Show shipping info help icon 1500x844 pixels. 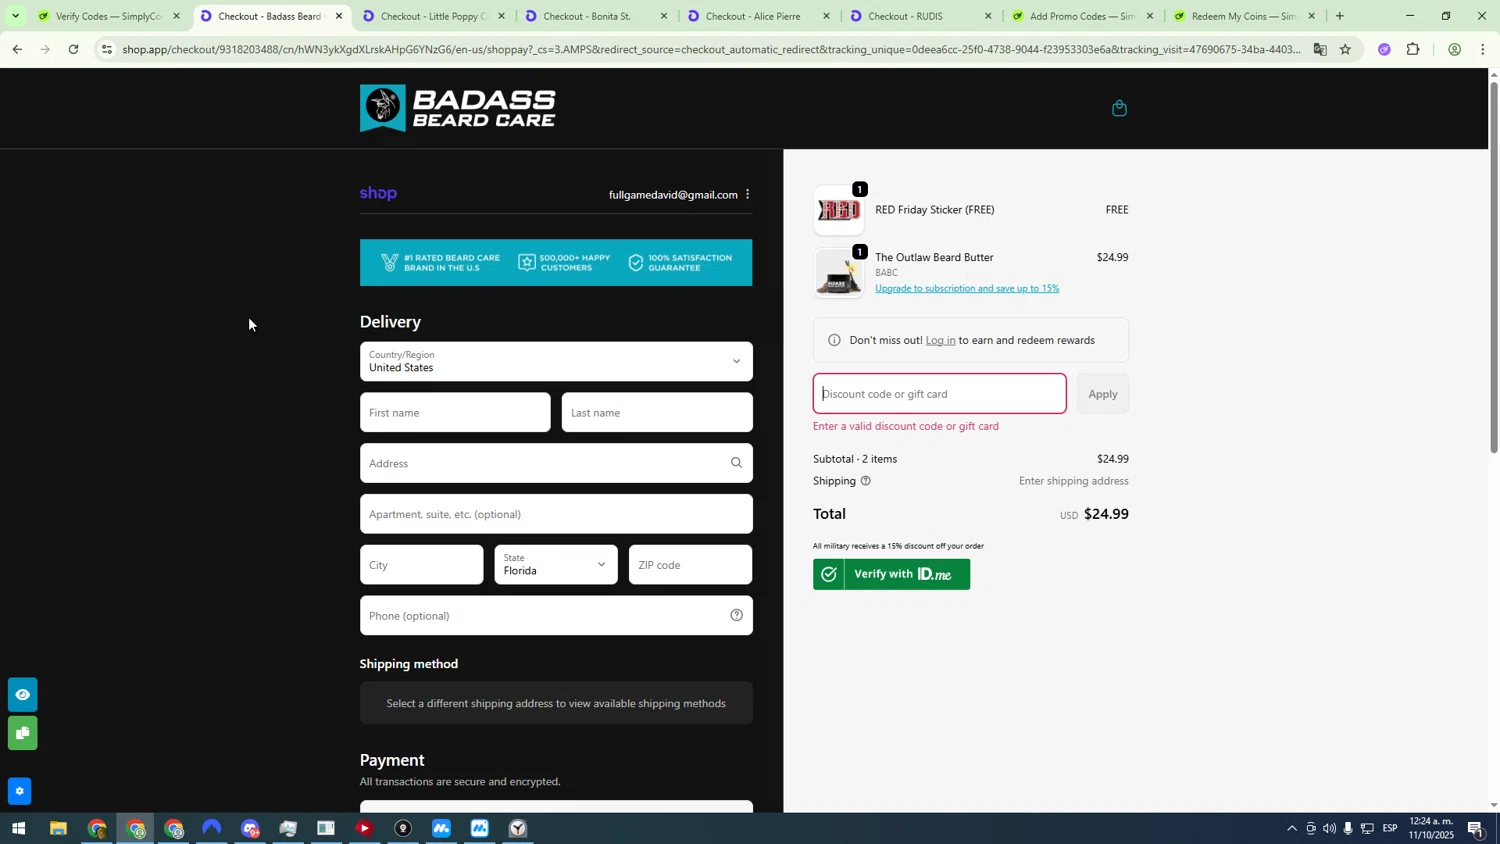[x=866, y=481]
